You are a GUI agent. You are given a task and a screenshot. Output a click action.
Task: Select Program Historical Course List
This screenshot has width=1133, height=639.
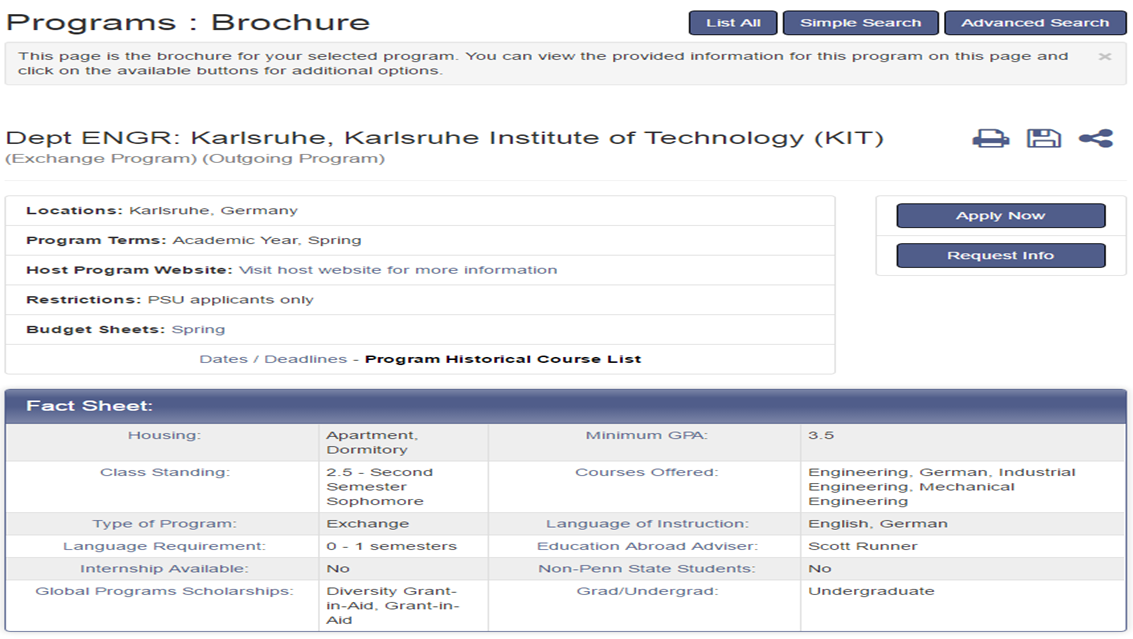coord(503,359)
